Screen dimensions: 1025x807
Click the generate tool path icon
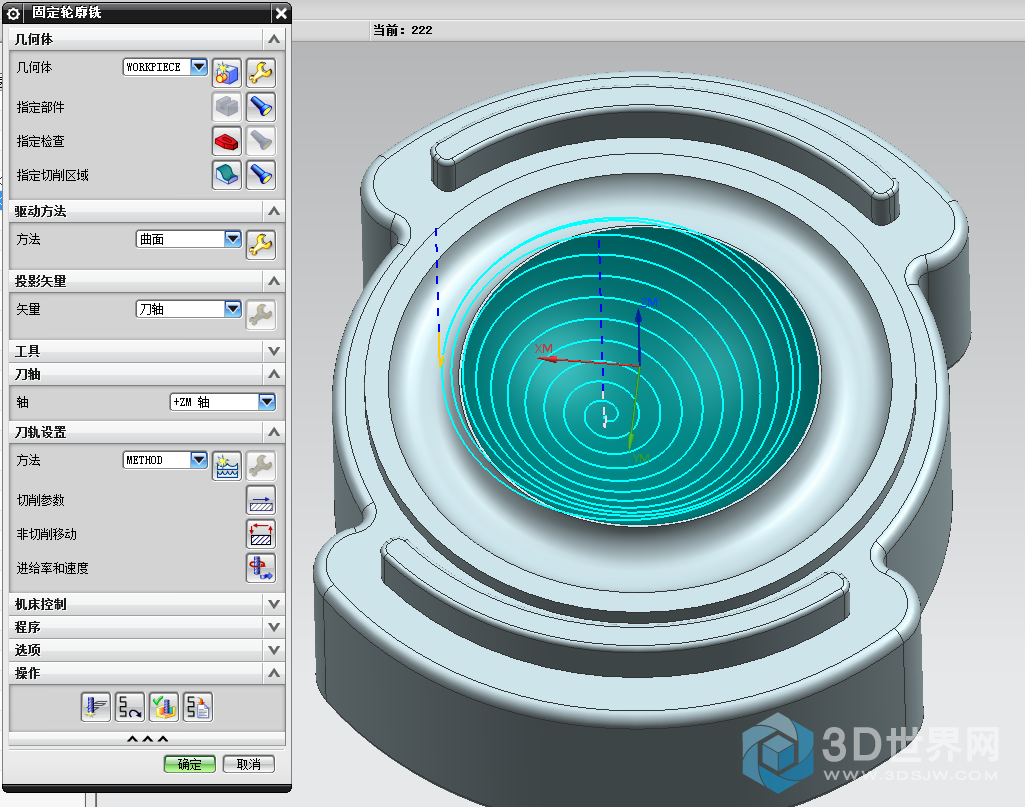coord(96,707)
